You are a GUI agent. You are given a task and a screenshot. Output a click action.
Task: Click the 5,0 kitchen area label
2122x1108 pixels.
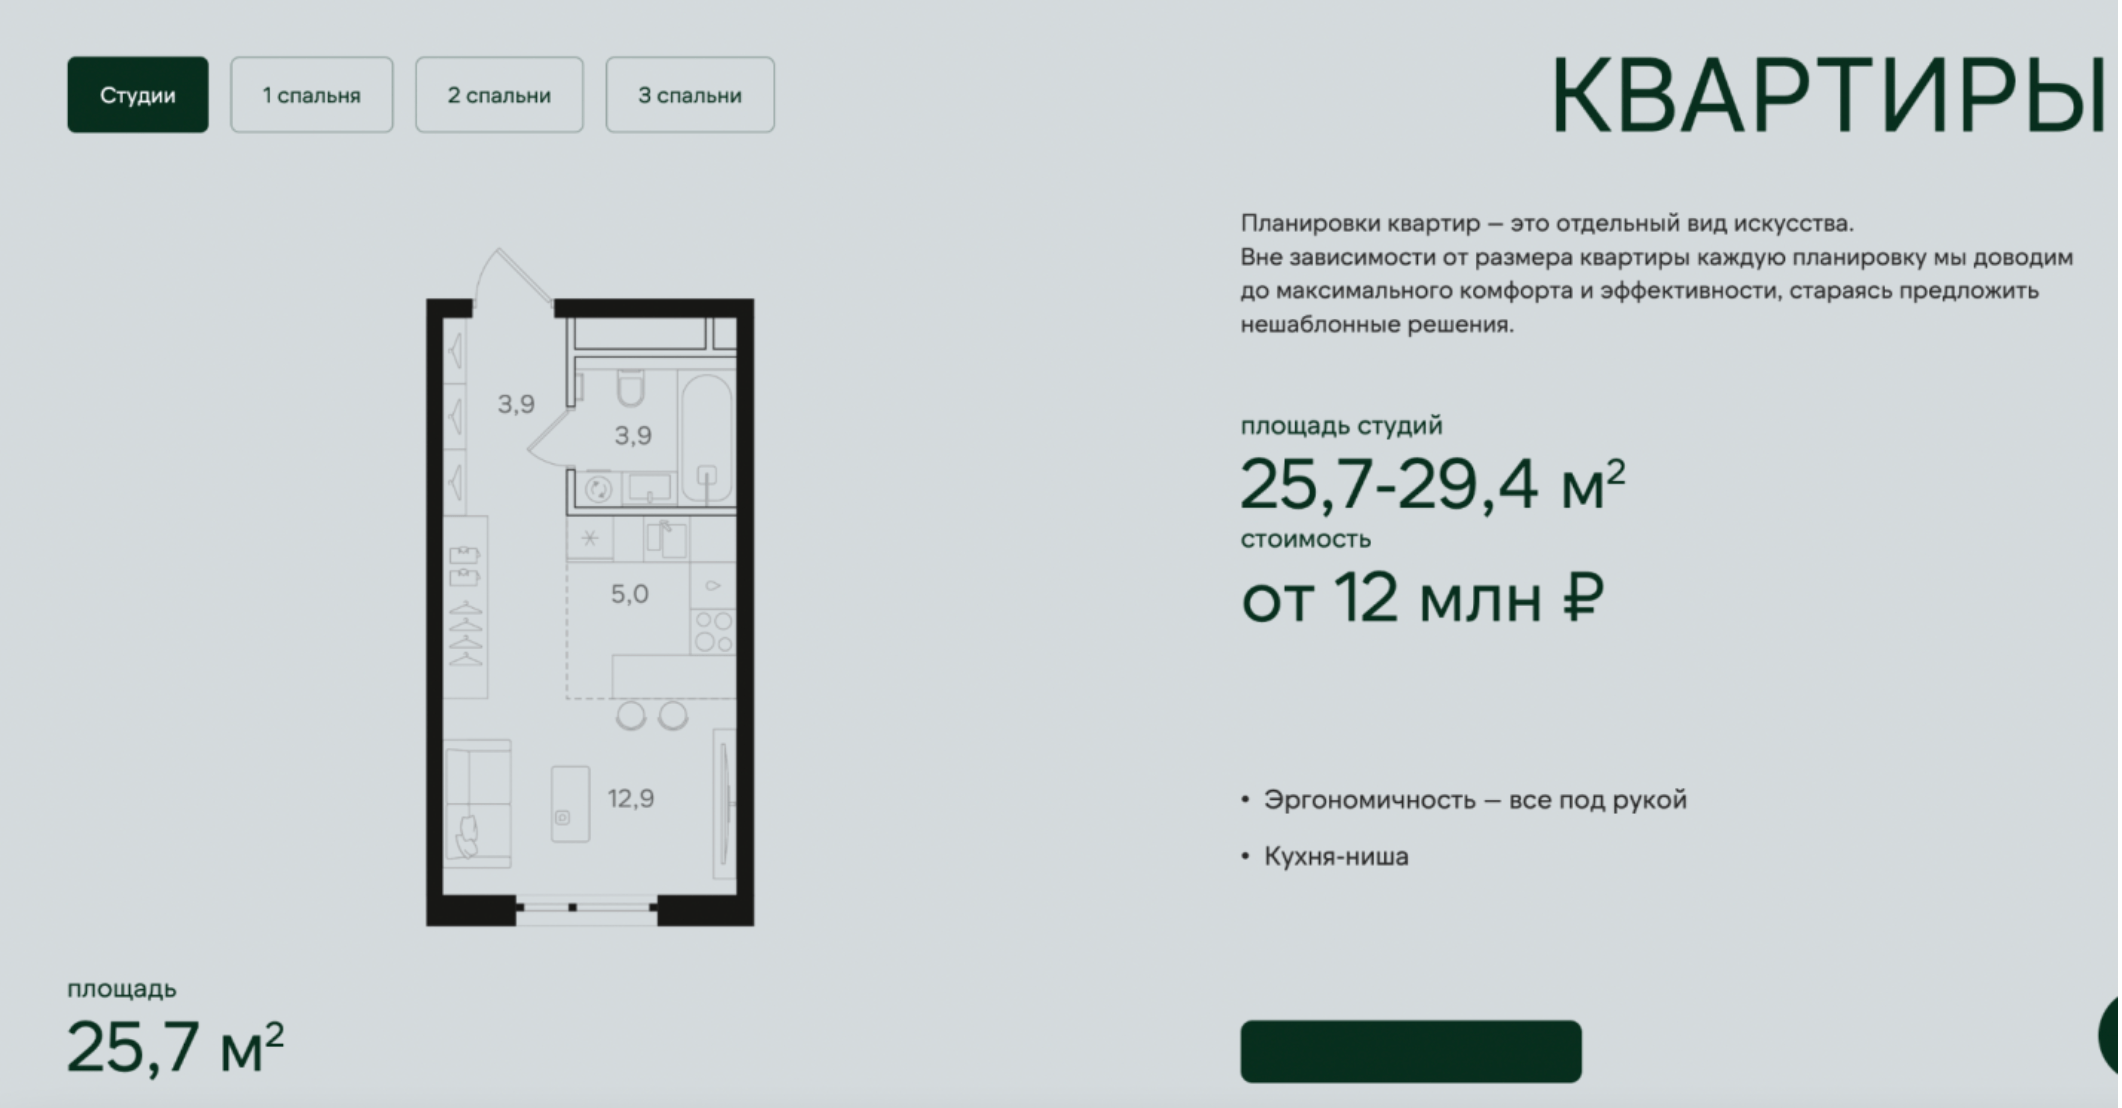630,594
